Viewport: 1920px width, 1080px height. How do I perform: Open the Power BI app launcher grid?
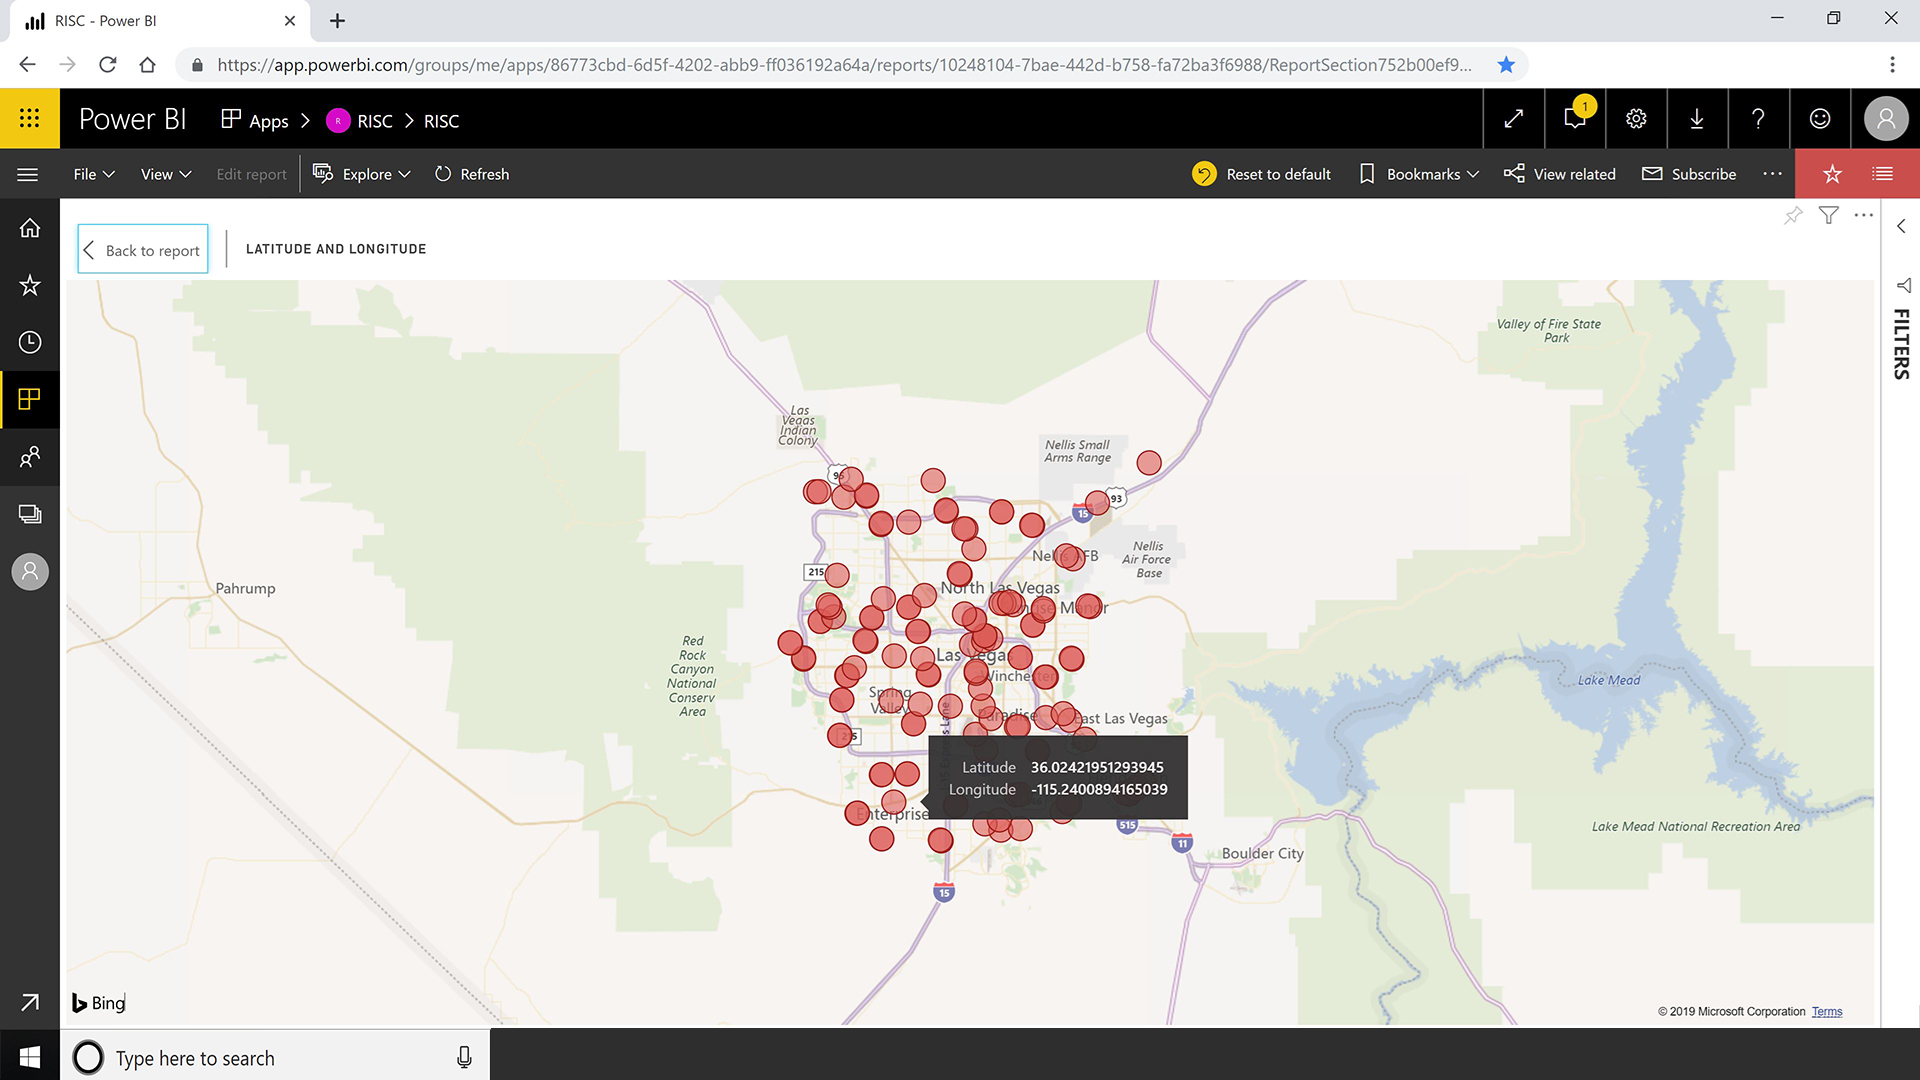[30, 119]
